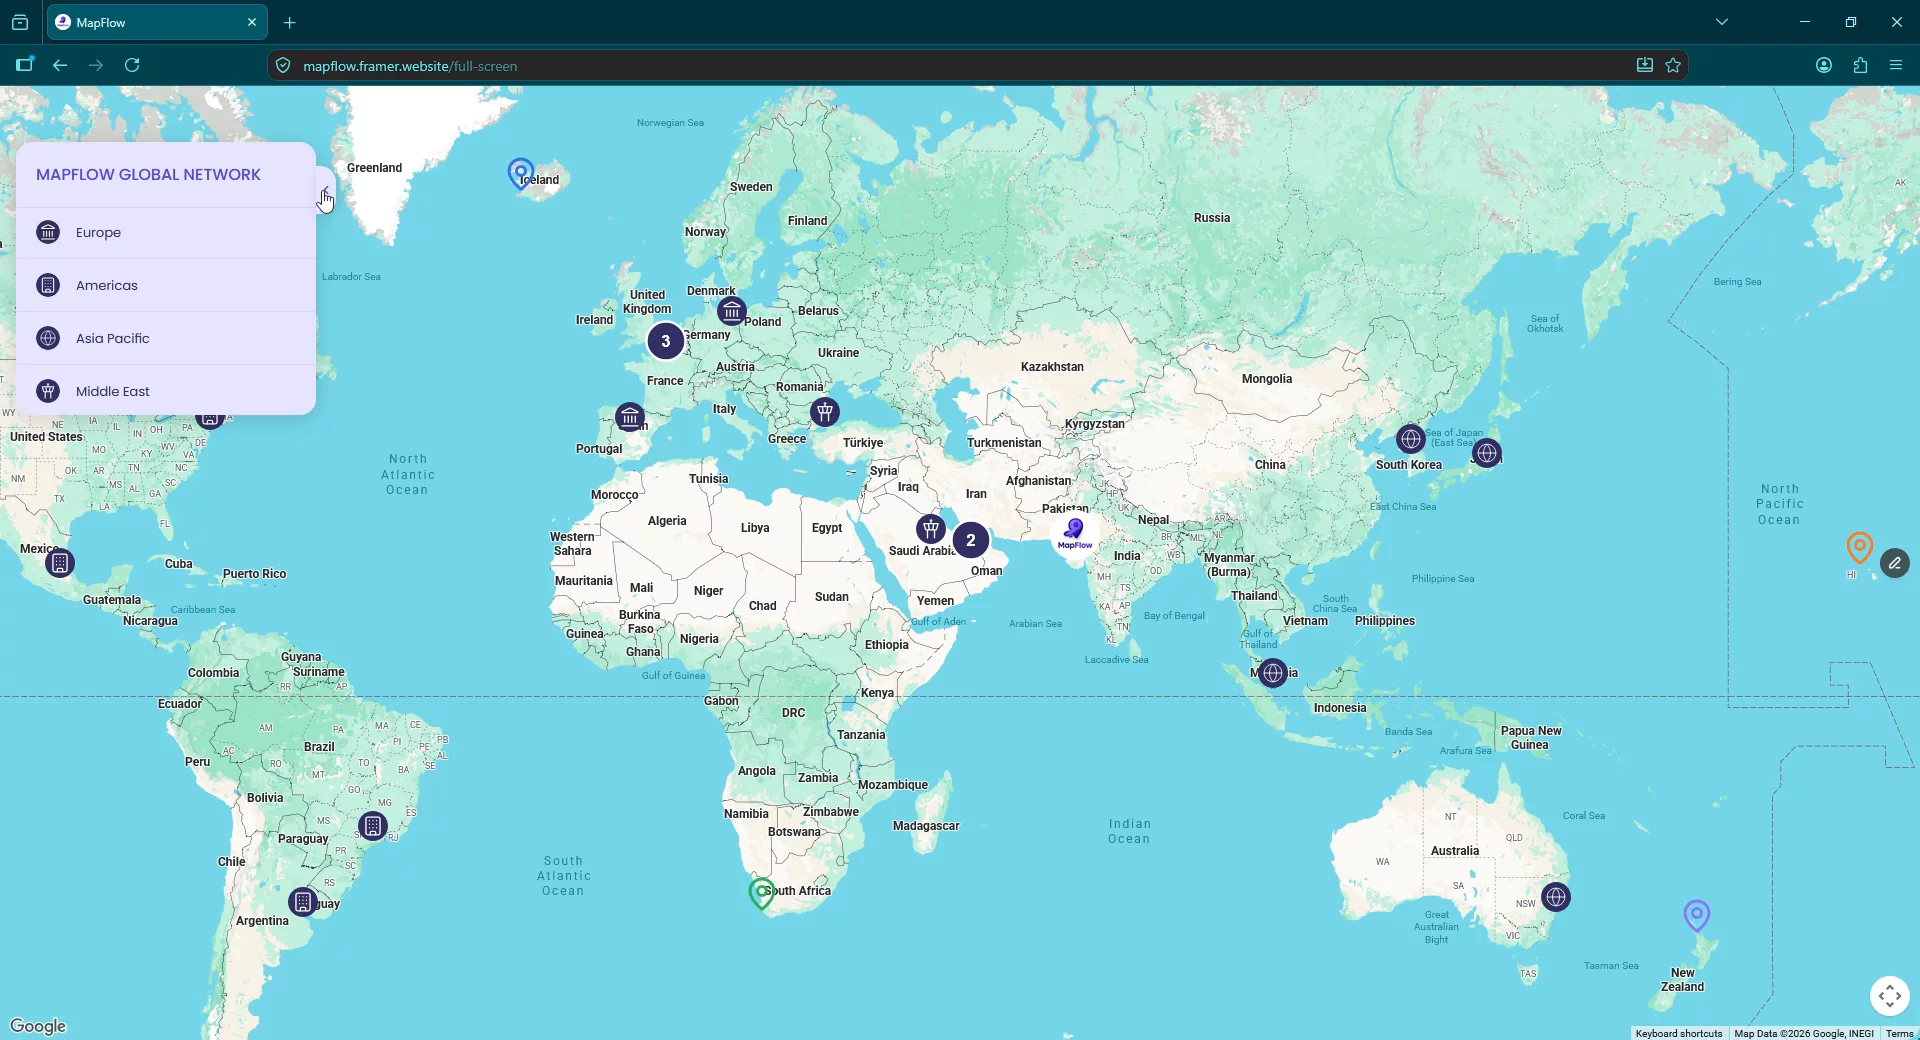1920x1040 pixels.
Task: Select Europe in the network list
Action: click(x=166, y=233)
